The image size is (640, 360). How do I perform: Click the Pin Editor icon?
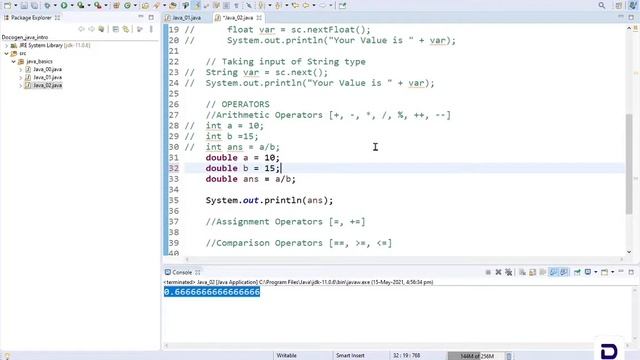point(342,6)
